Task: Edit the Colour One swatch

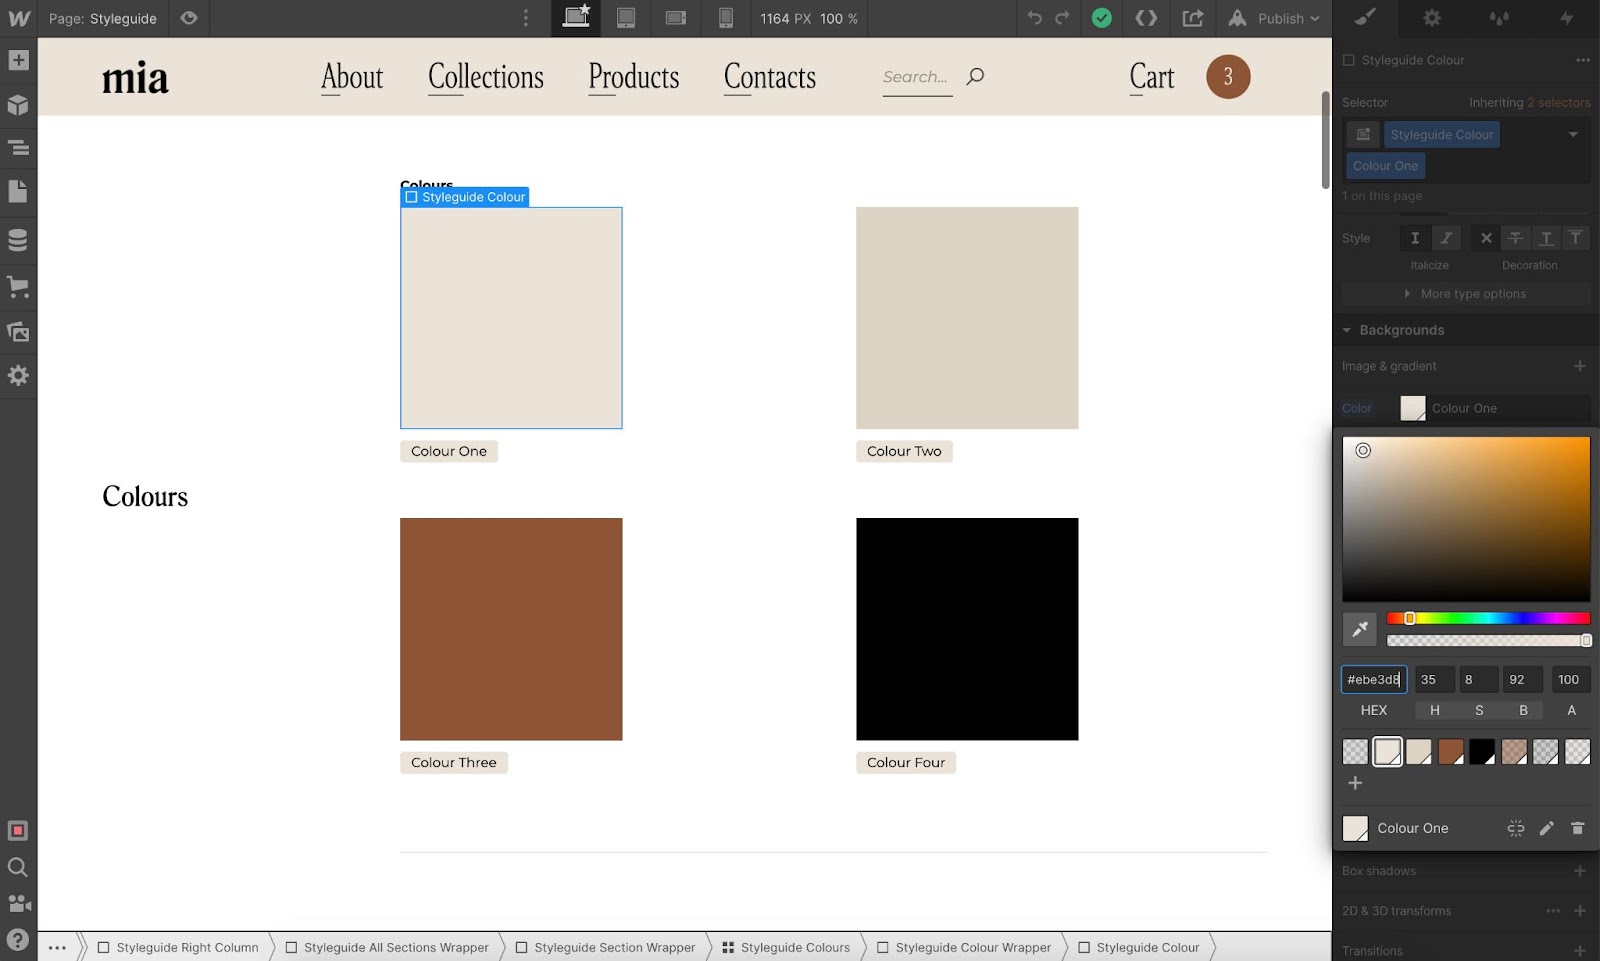Action: coord(1546,828)
